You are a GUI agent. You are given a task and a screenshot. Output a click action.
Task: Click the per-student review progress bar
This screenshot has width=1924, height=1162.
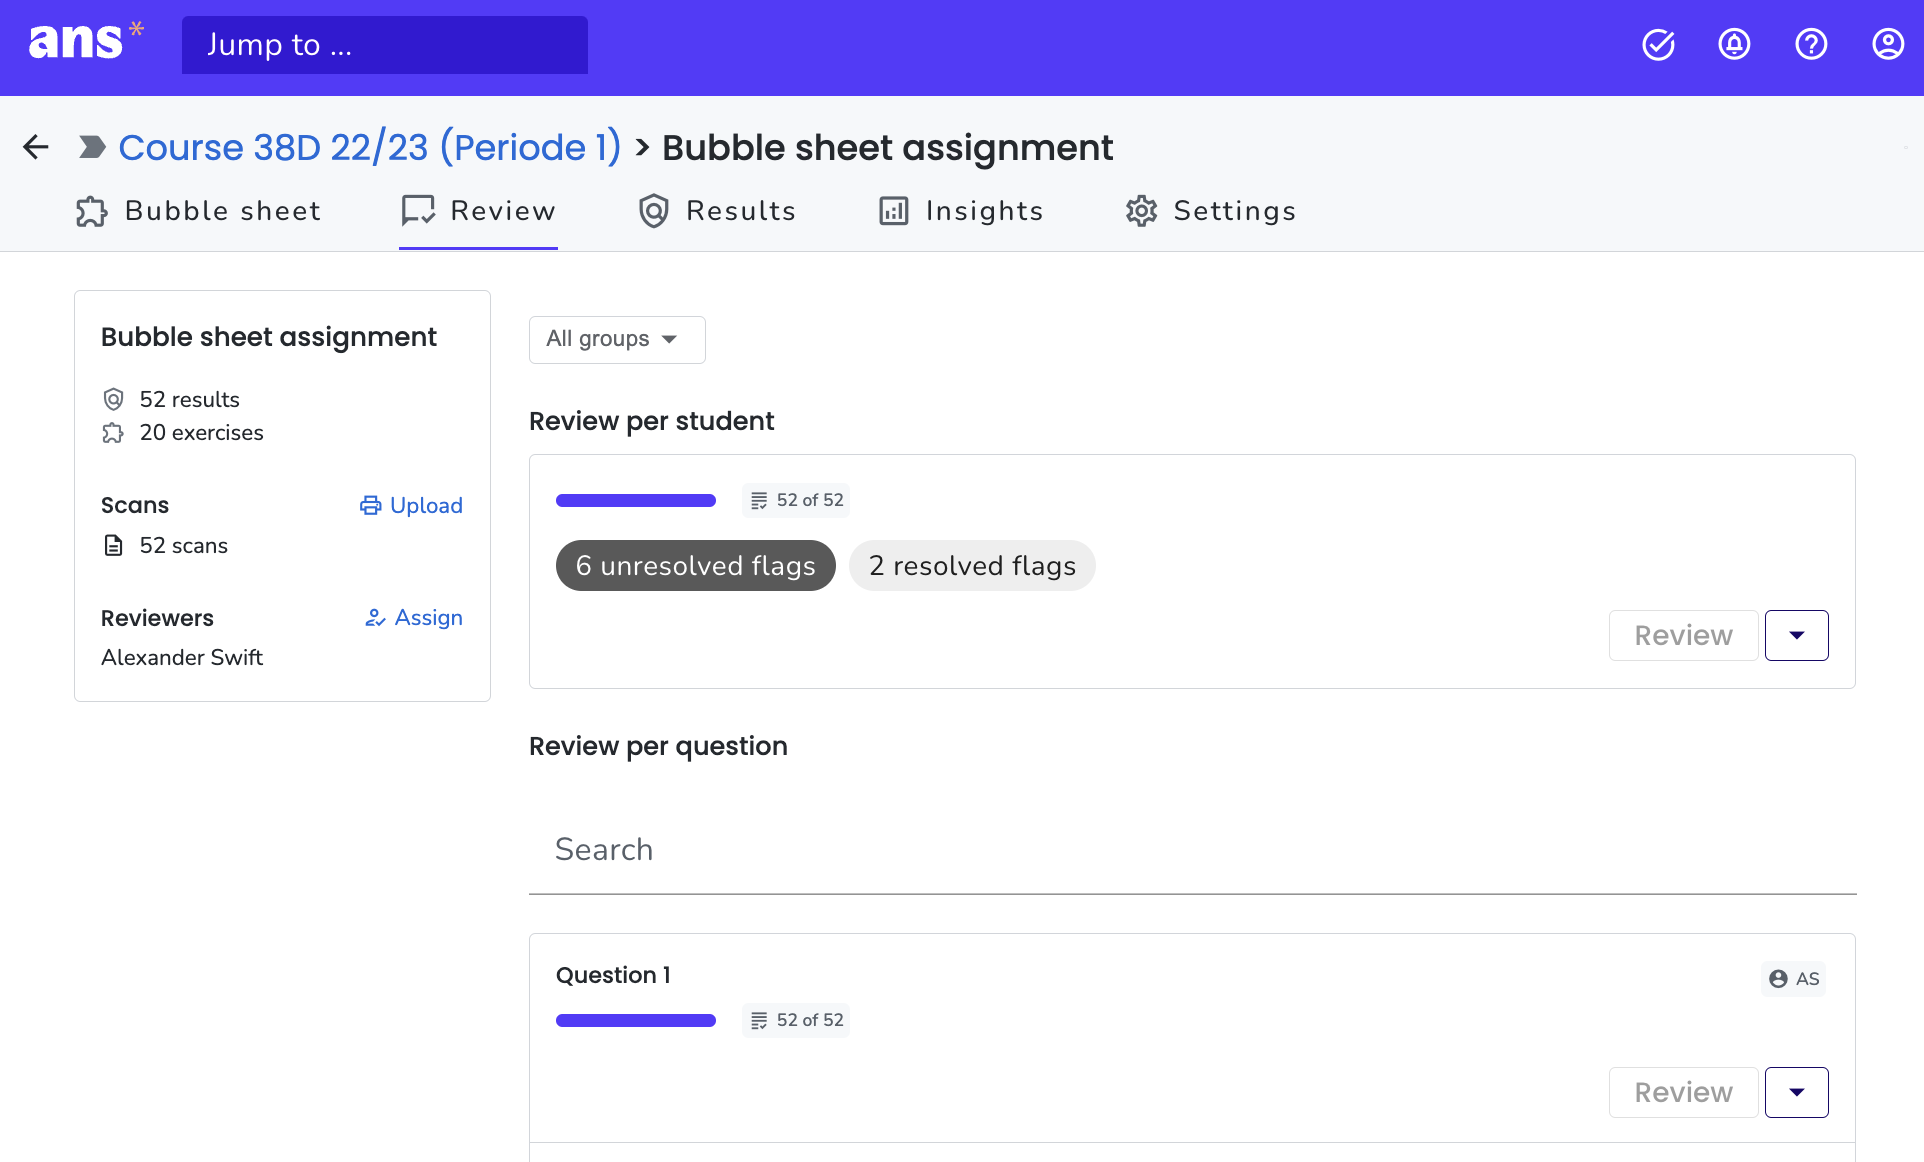point(636,500)
